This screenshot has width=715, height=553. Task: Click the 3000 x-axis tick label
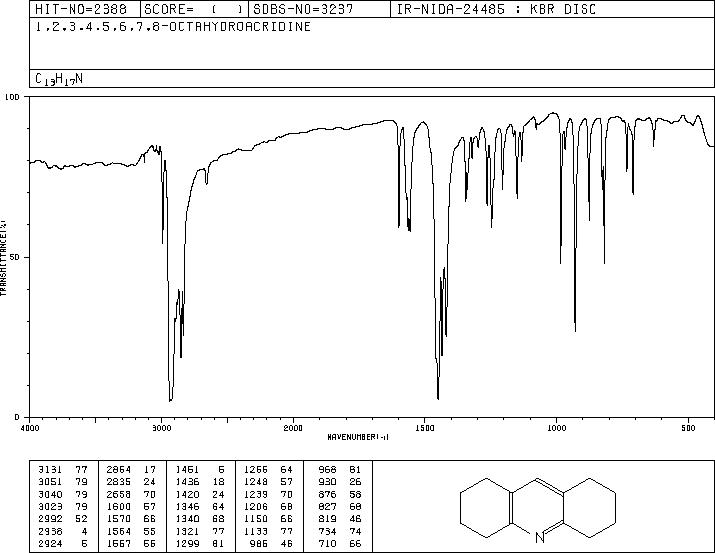[x=161, y=428]
